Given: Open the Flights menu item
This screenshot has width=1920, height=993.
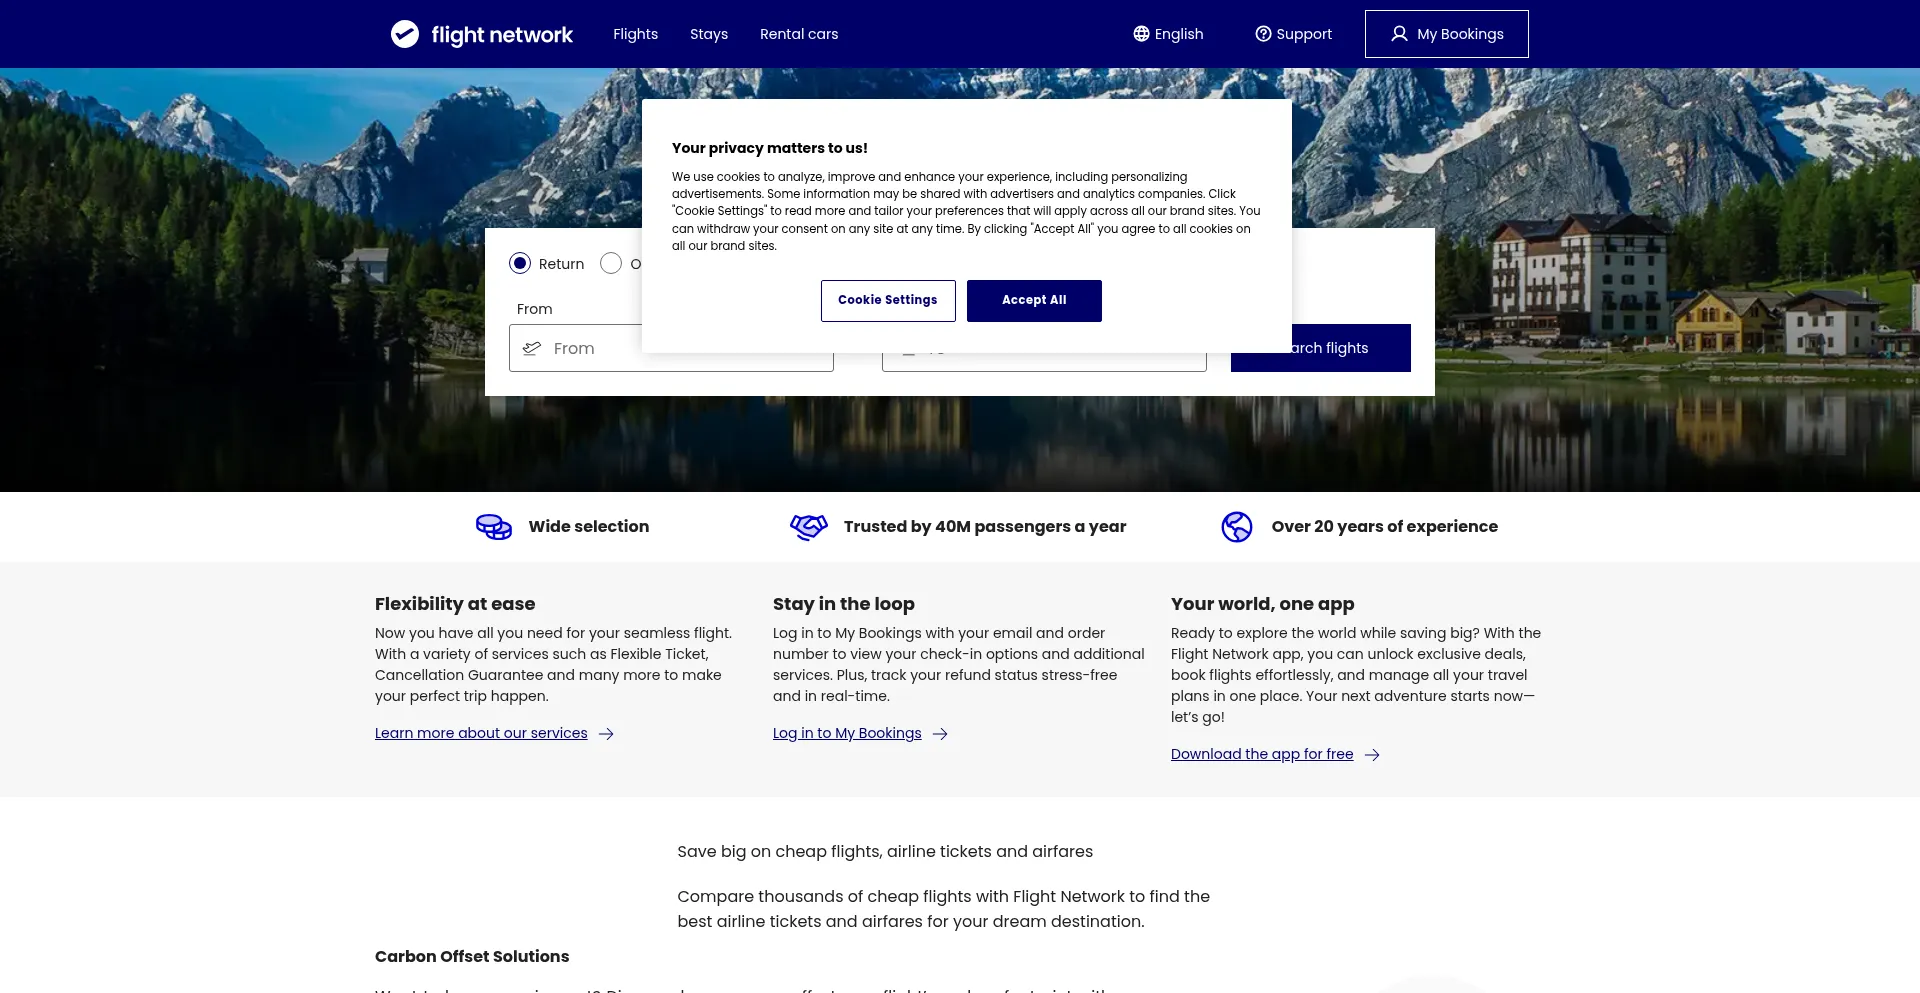Looking at the screenshot, I should point(635,34).
